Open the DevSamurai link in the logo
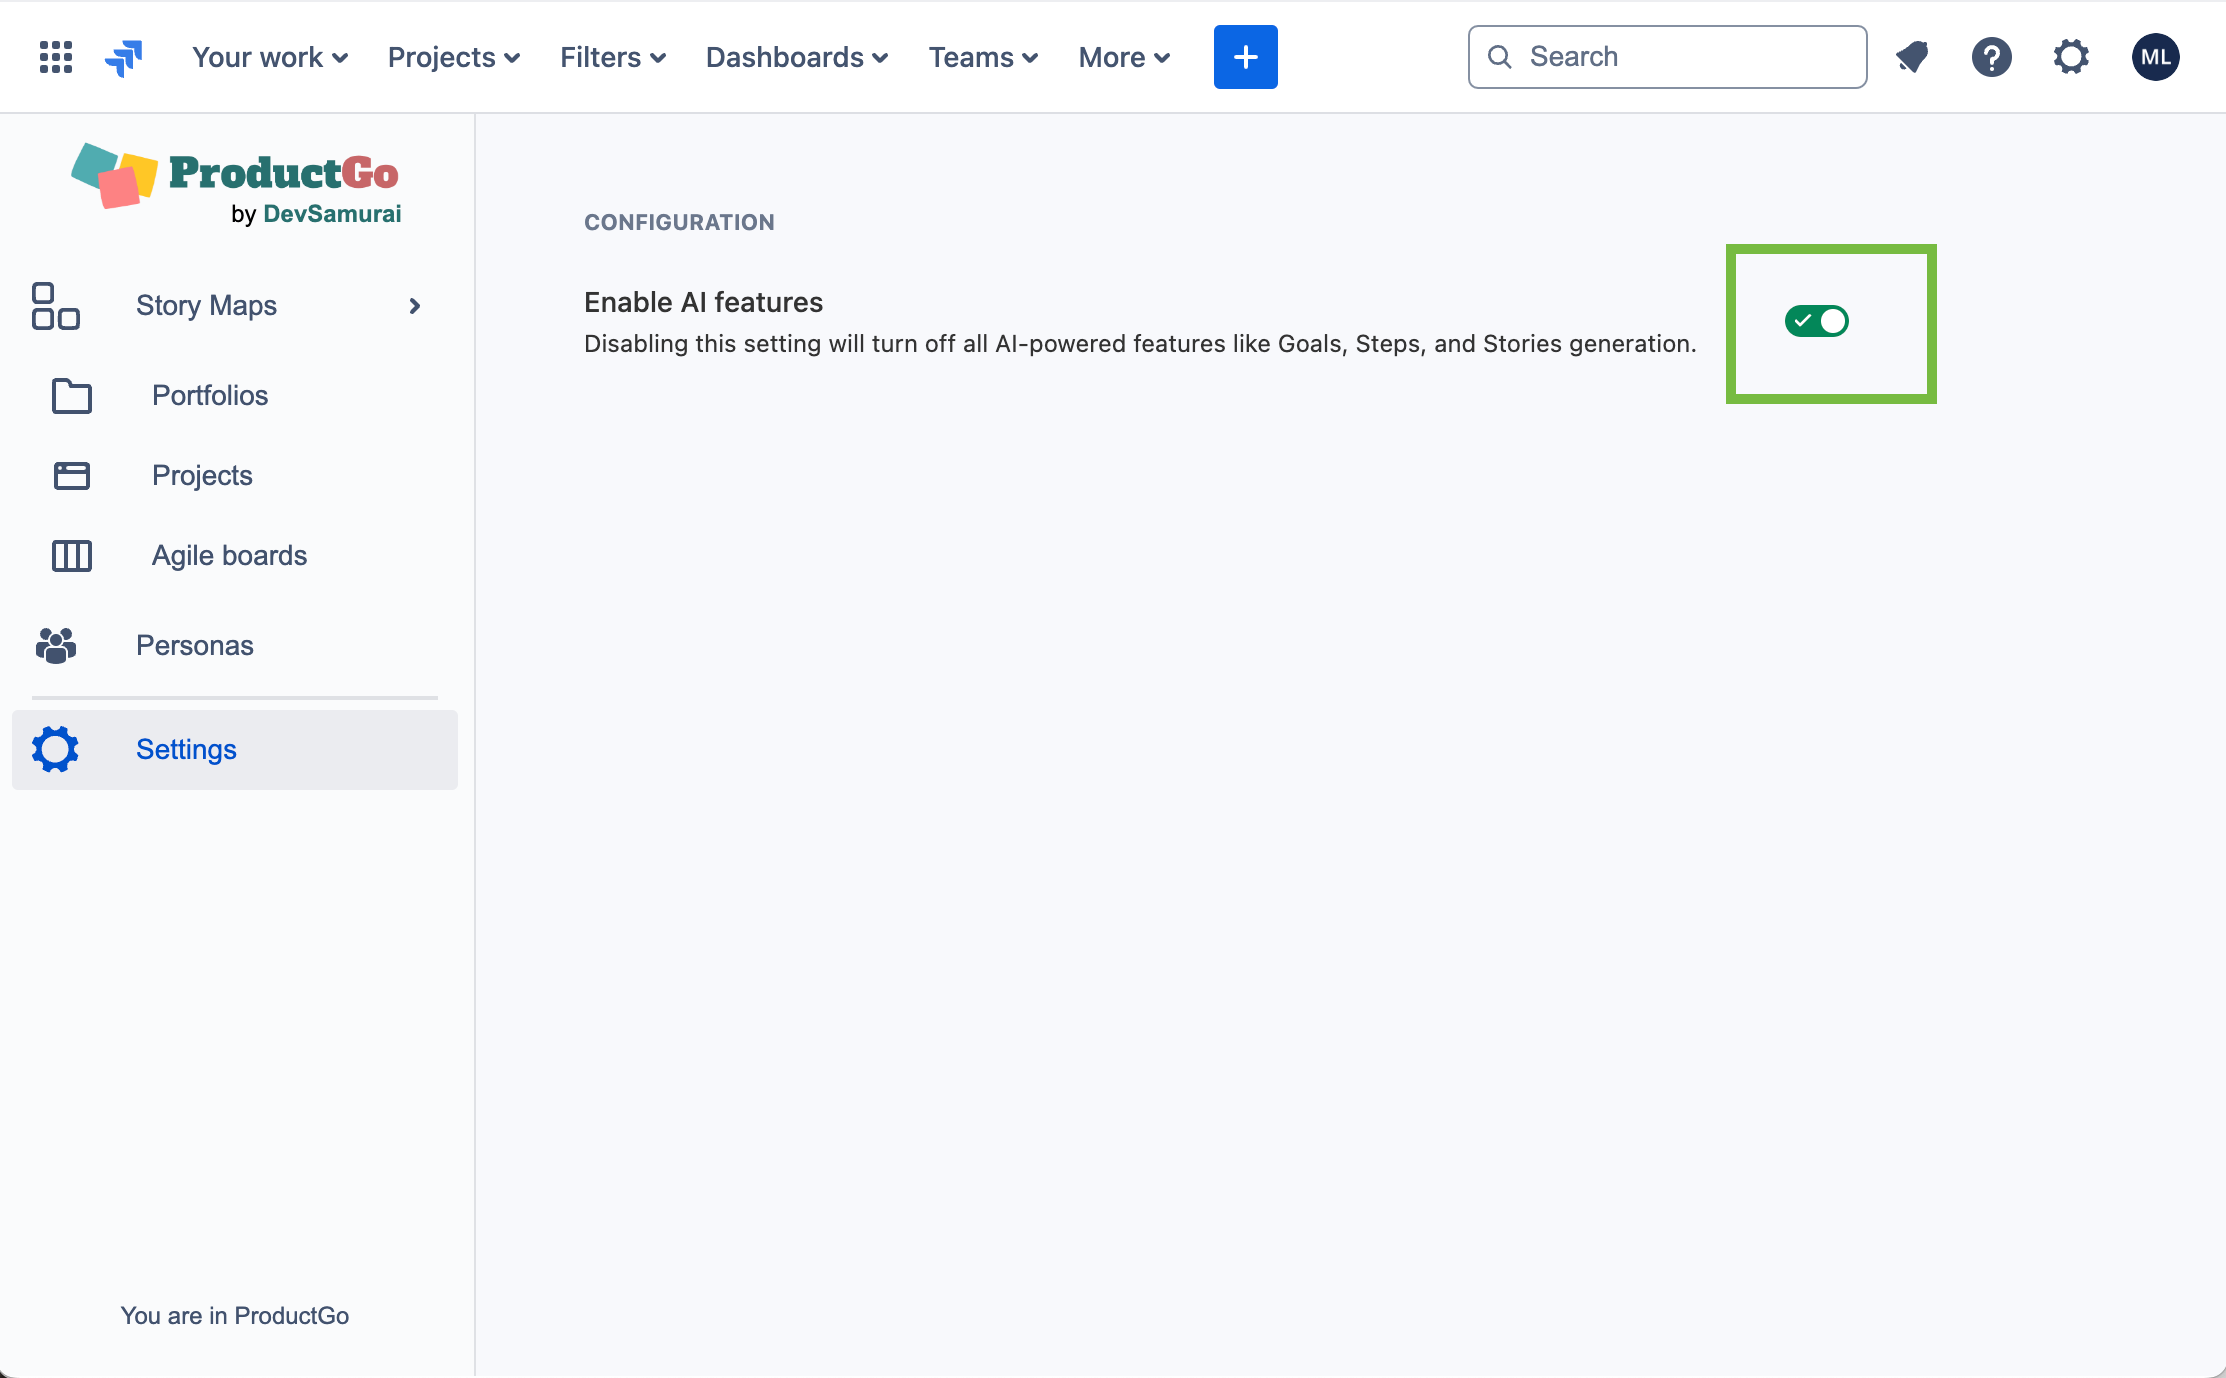The height and width of the screenshot is (1378, 2226). pos(332,214)
